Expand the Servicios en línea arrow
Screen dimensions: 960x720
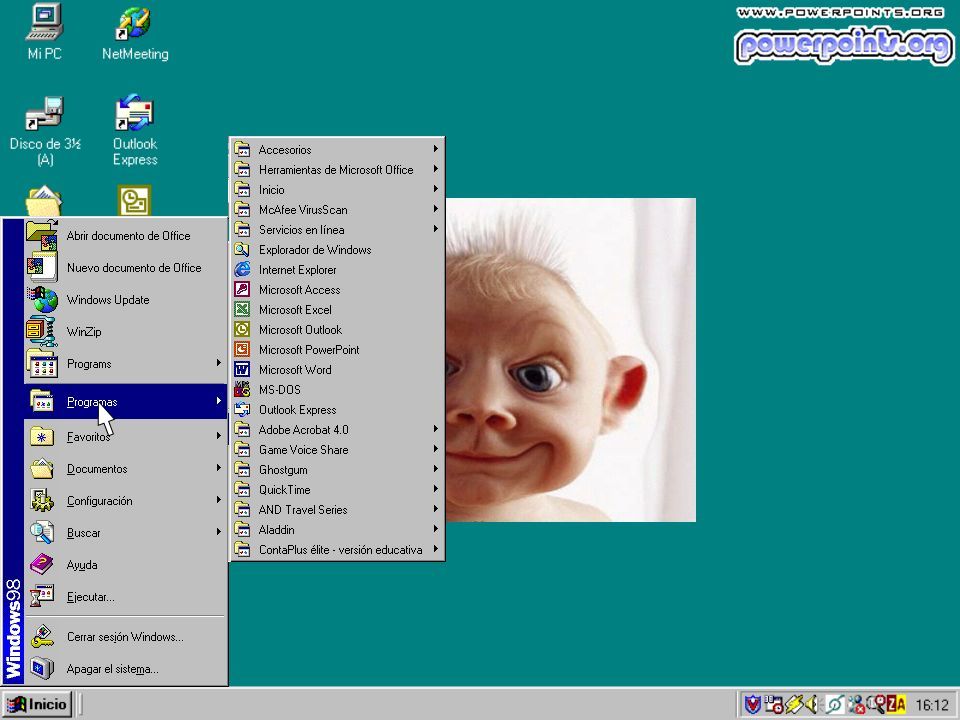click(x=435, y=229)
